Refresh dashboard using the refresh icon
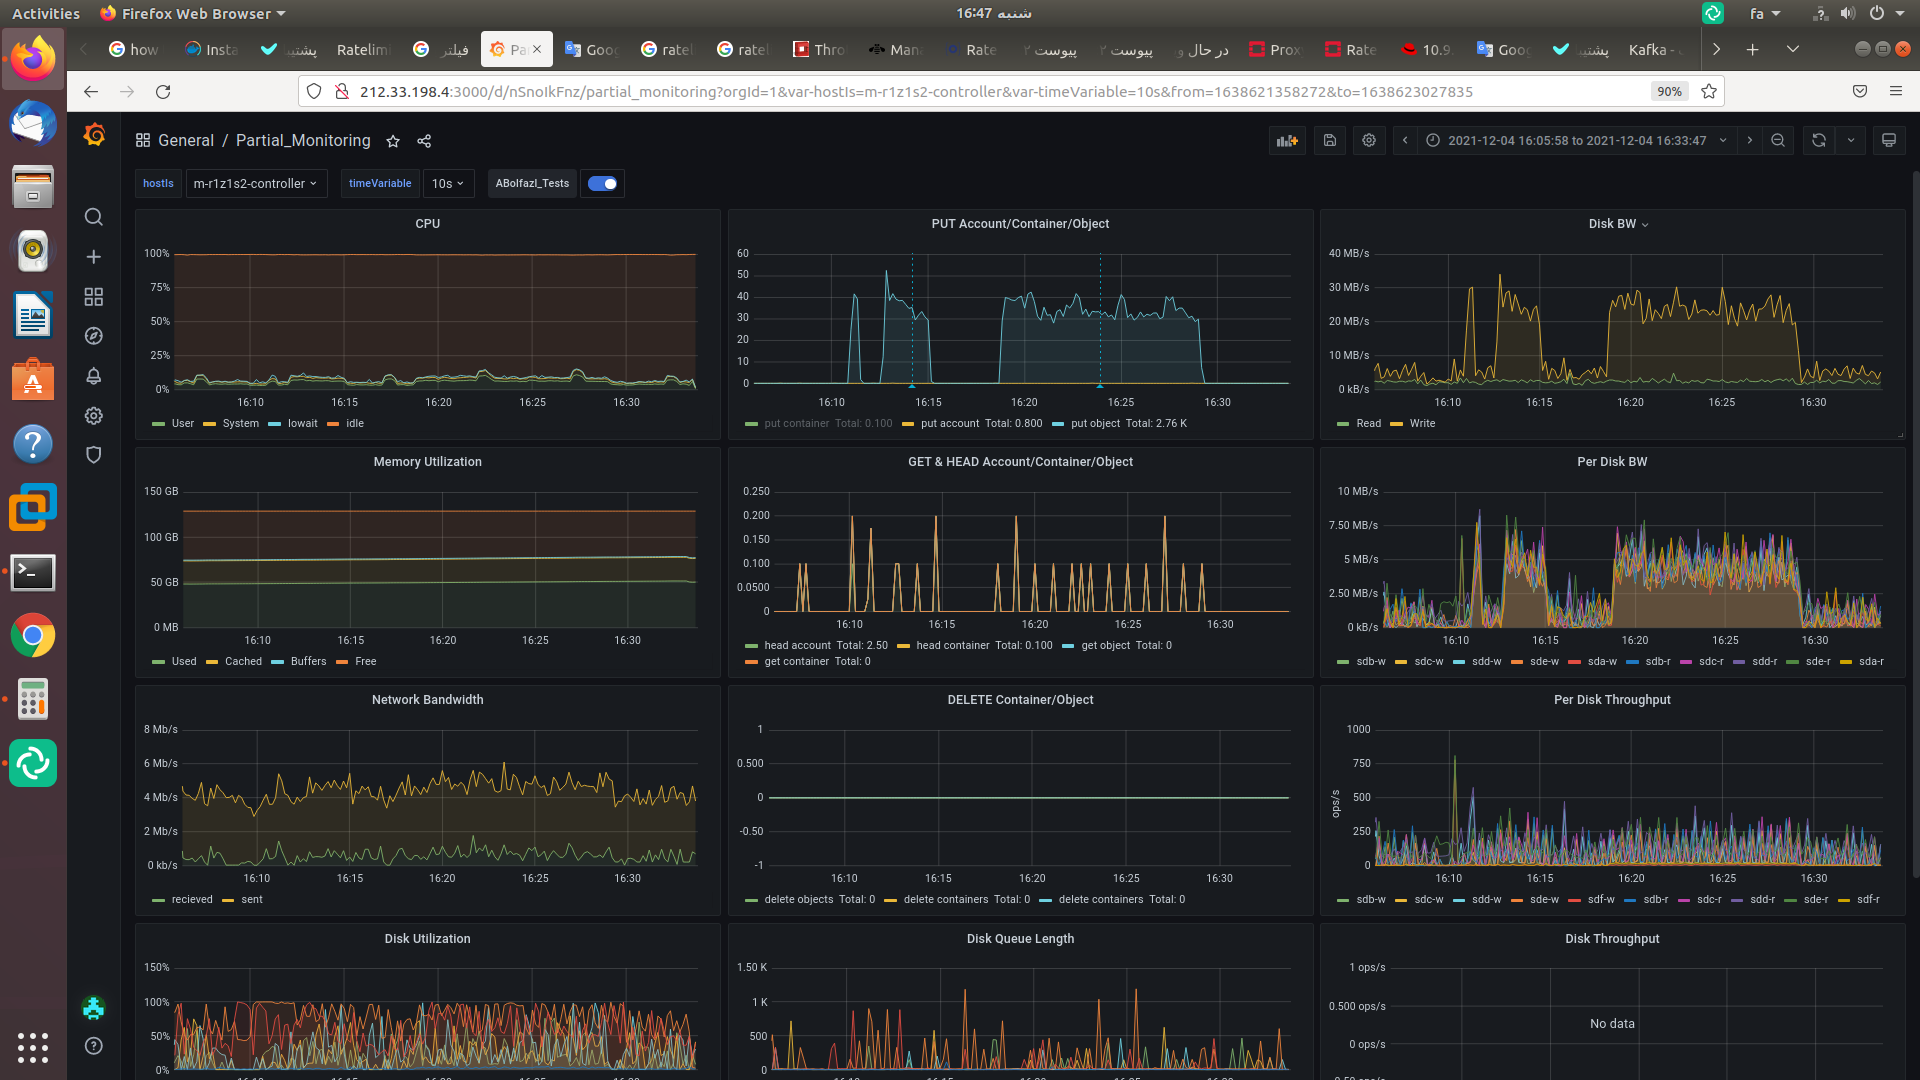The image size is (1920, 1080). coord(1819,141)
